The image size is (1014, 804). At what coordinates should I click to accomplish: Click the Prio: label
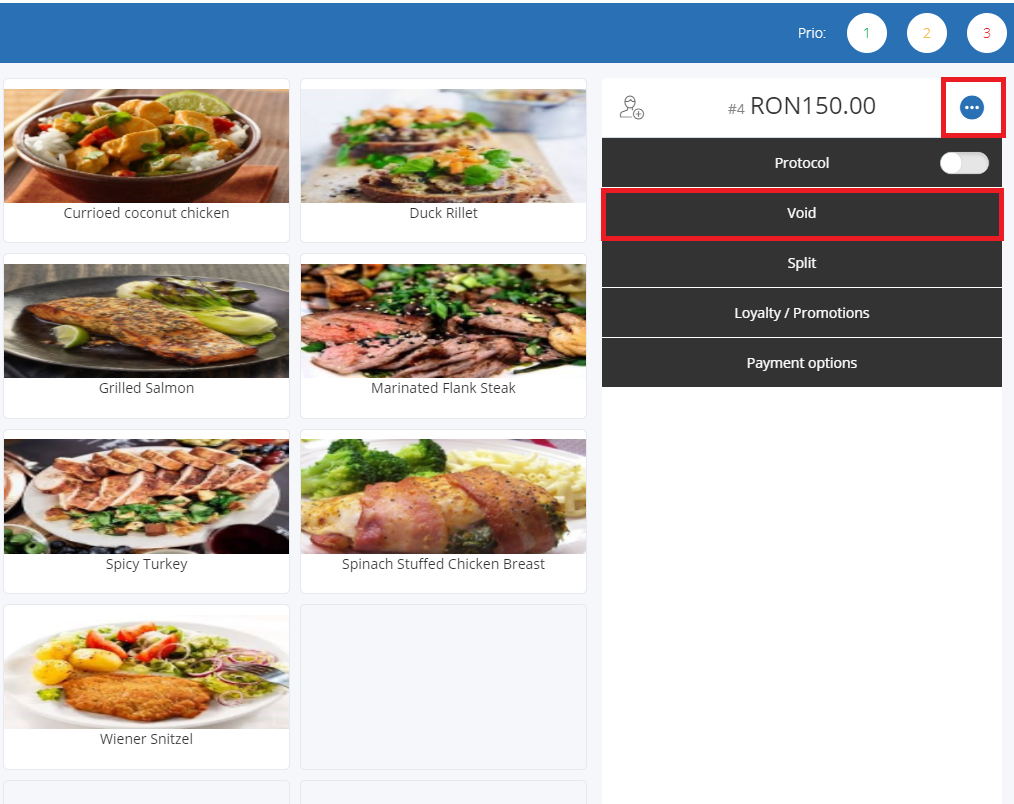pyautogui.click(x=812, y=33)
